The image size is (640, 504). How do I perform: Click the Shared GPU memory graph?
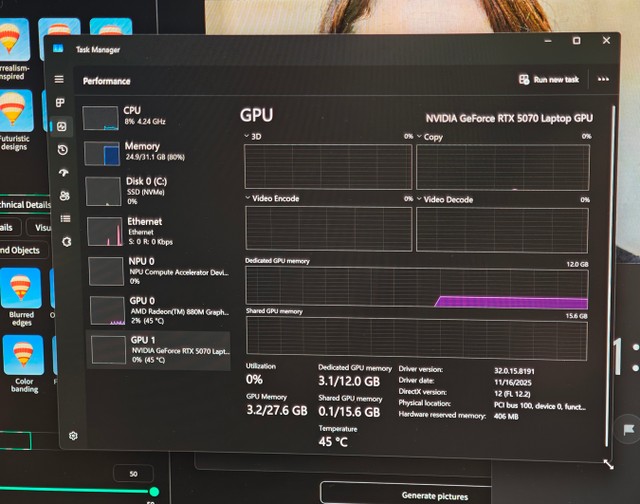(417, 338)
